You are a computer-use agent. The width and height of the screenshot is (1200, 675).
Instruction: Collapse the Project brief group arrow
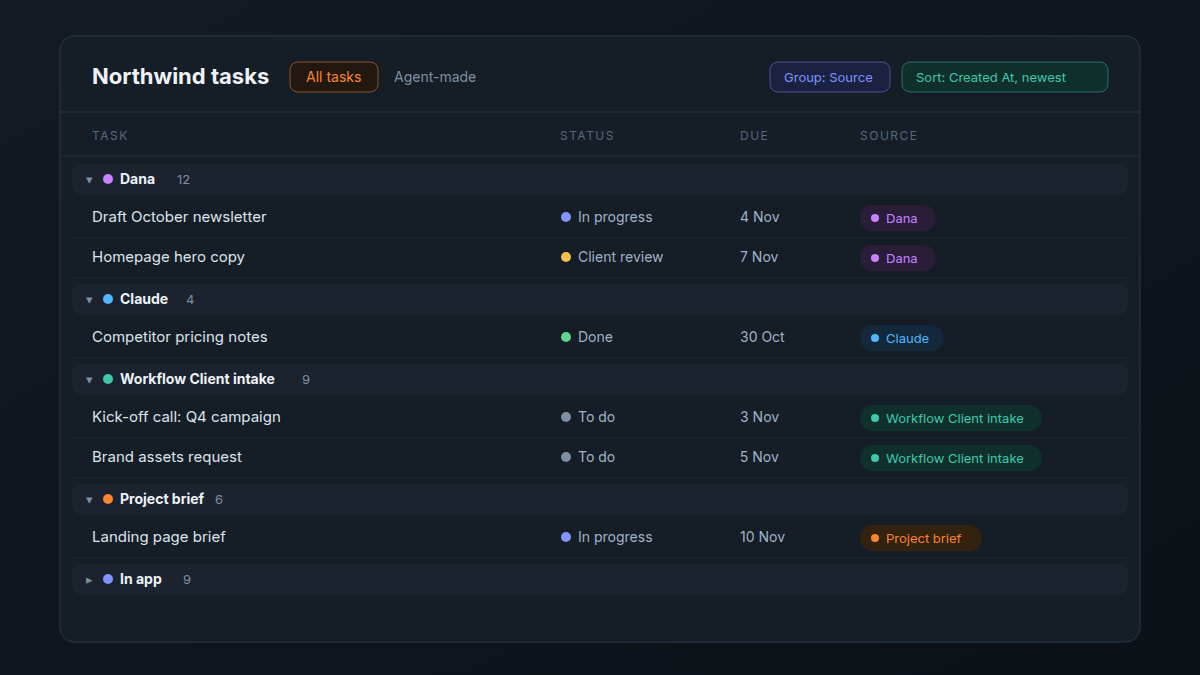(x=89, y=500)
